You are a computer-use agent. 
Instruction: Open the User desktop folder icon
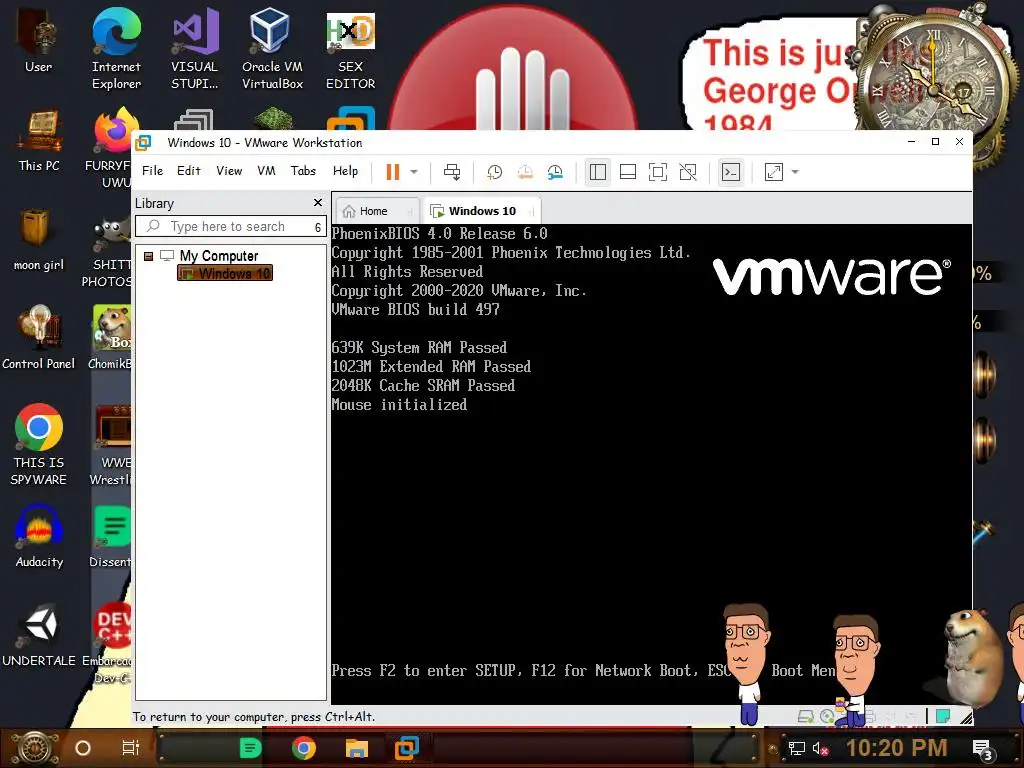tap(39, 42)
